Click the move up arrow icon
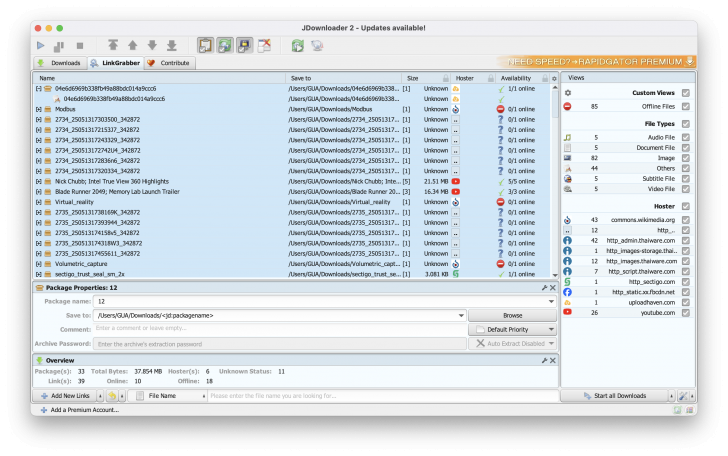728x456 pixels. (x=133, y=45)
